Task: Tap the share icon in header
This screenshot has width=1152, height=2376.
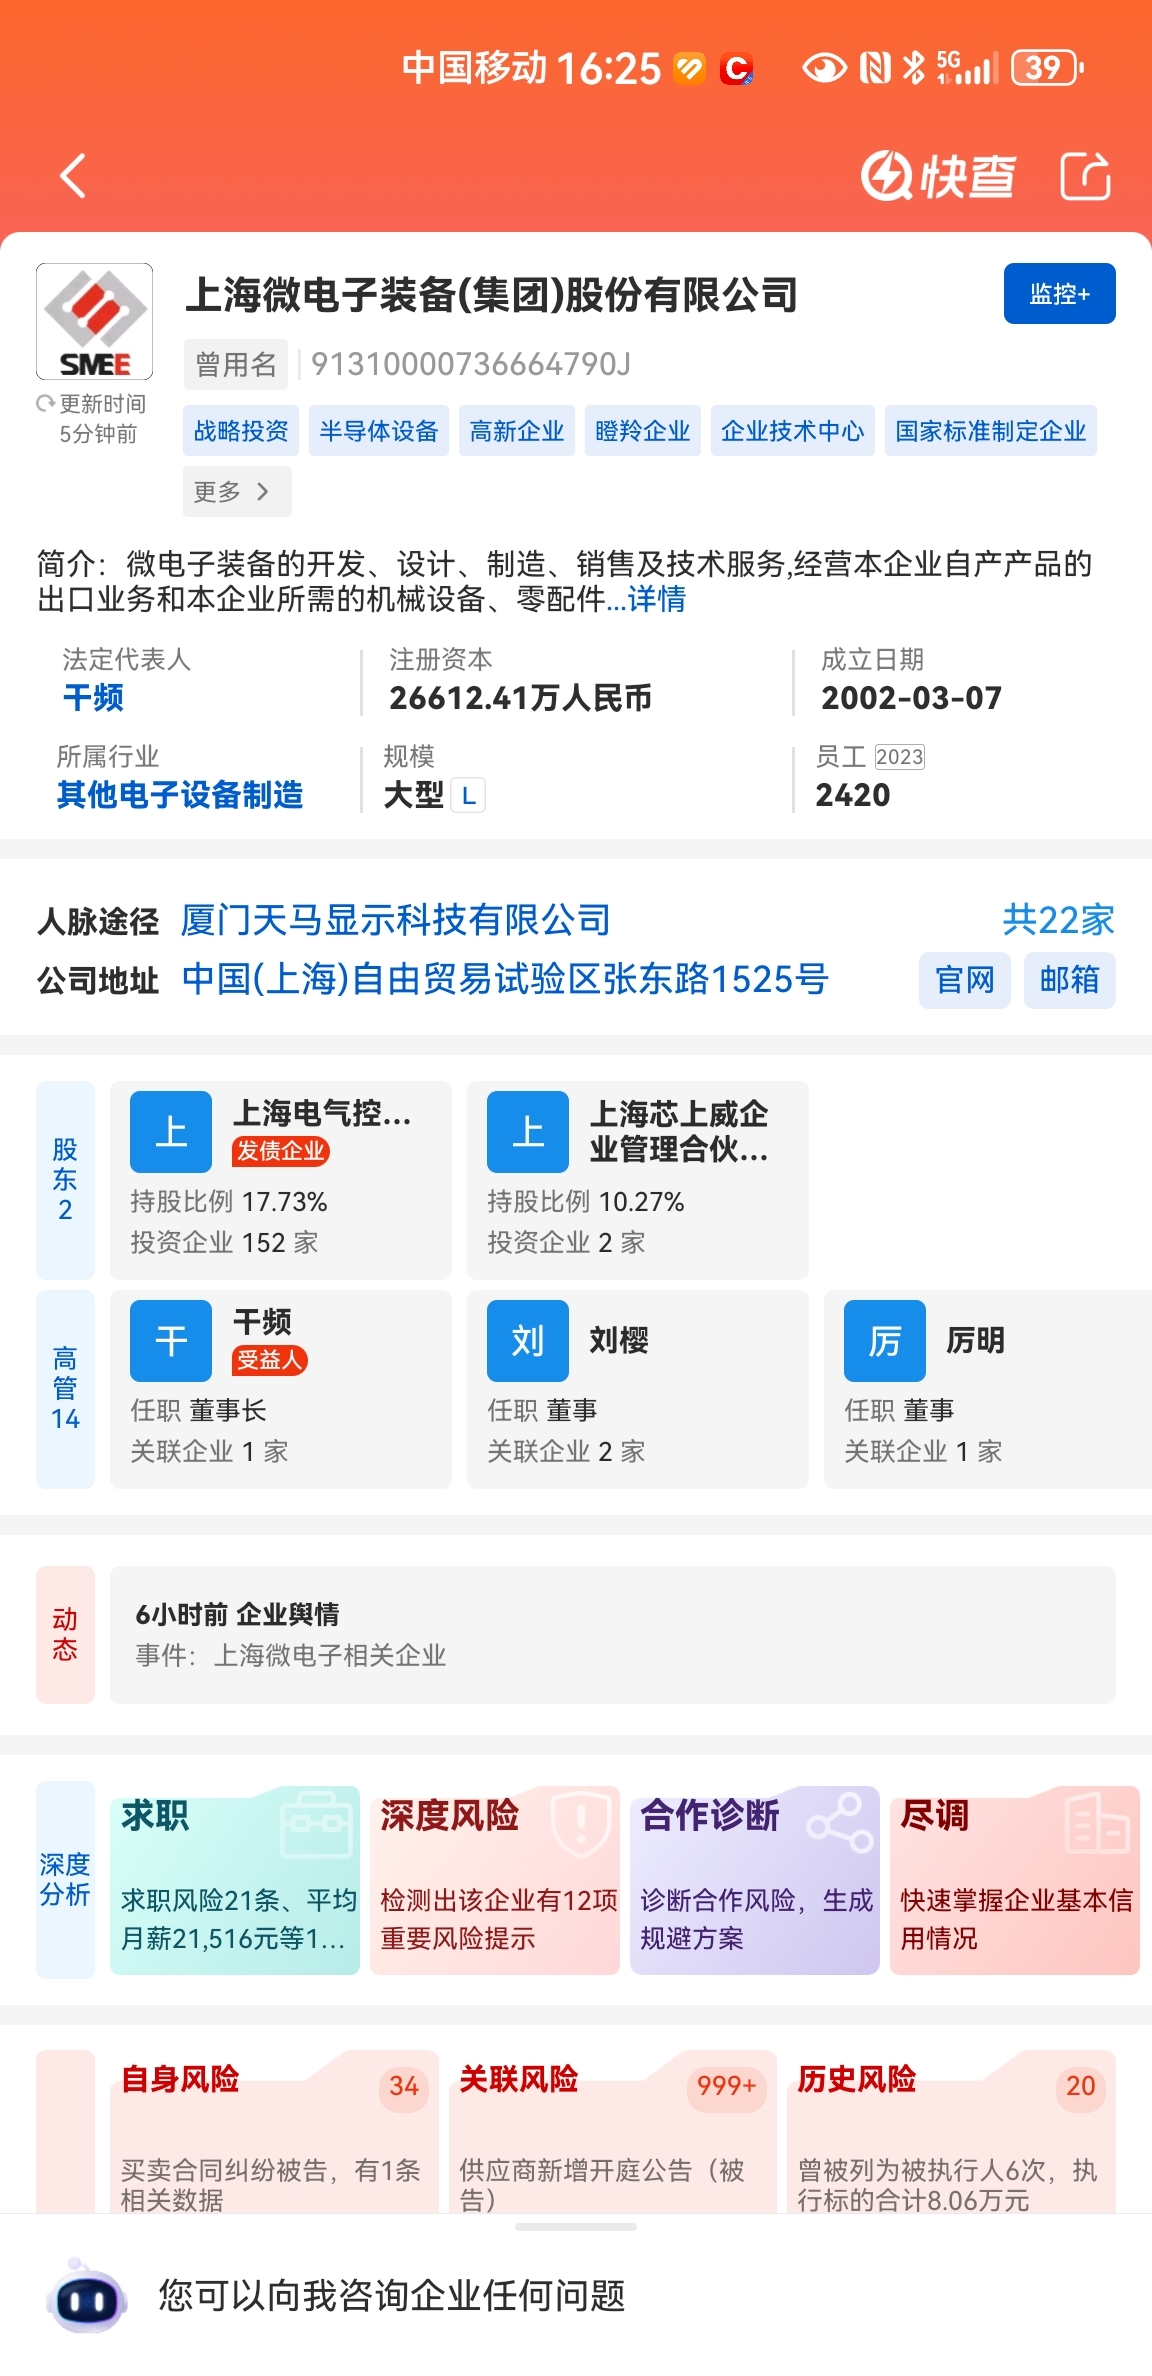Action: coord(1086,176)
